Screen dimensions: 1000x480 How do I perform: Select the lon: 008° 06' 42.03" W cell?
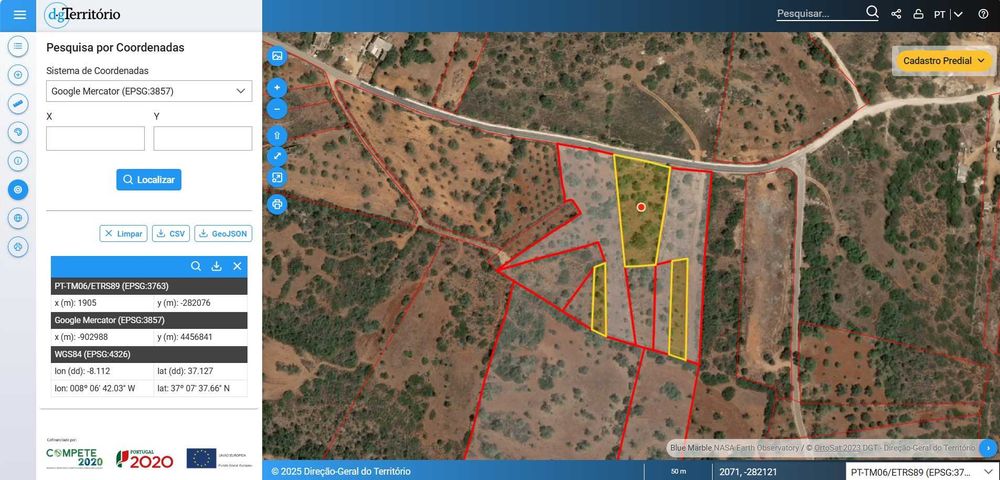pos(102,388)
